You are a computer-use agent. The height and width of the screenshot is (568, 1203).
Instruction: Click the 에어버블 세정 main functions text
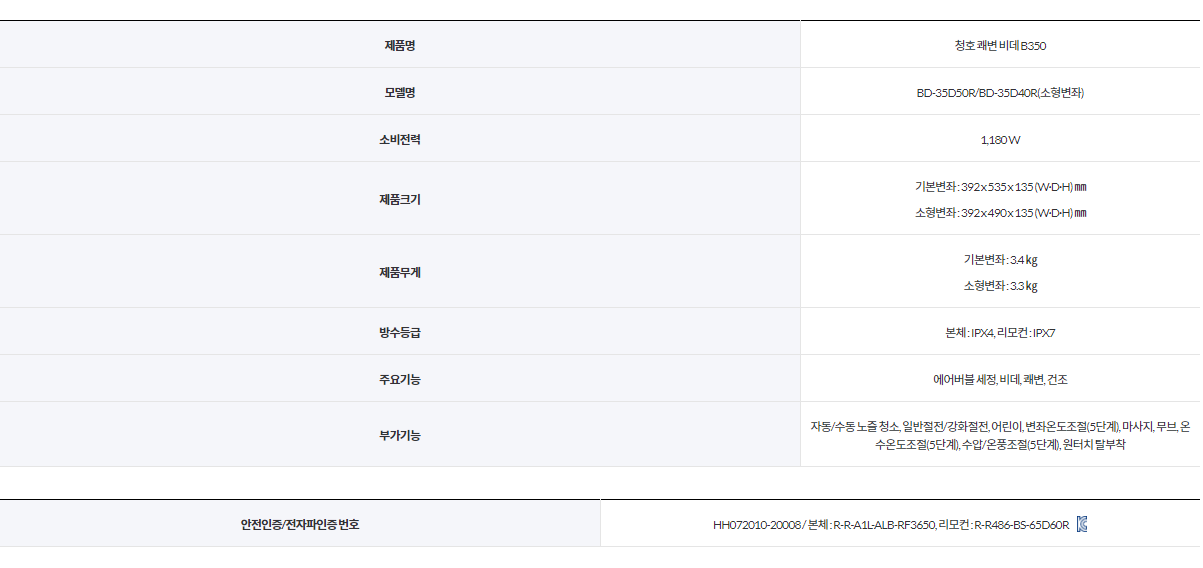point(1000,380)
